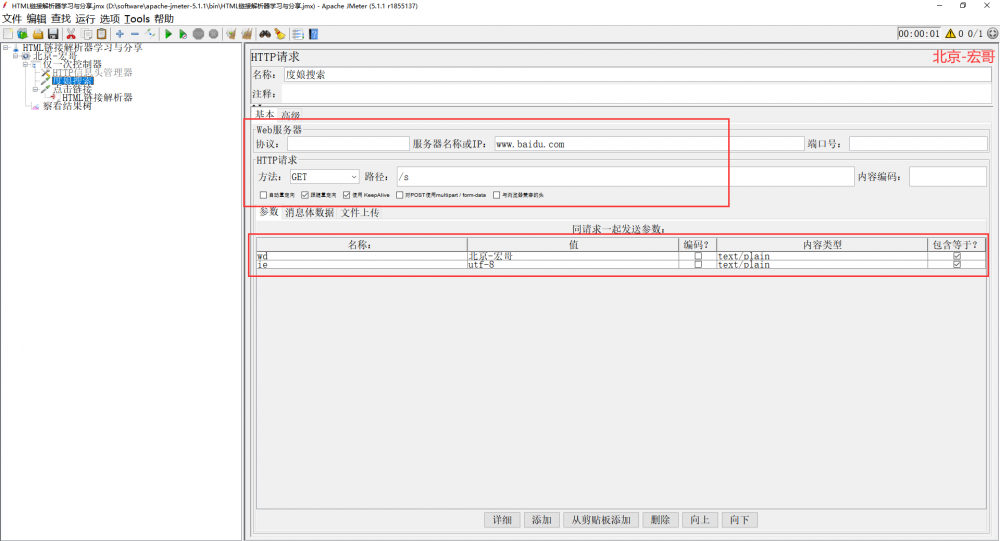Toggle include-equals checkbox in ie row
The width and height of the screenshot is (1000, 541).
[x=957, y=265]
